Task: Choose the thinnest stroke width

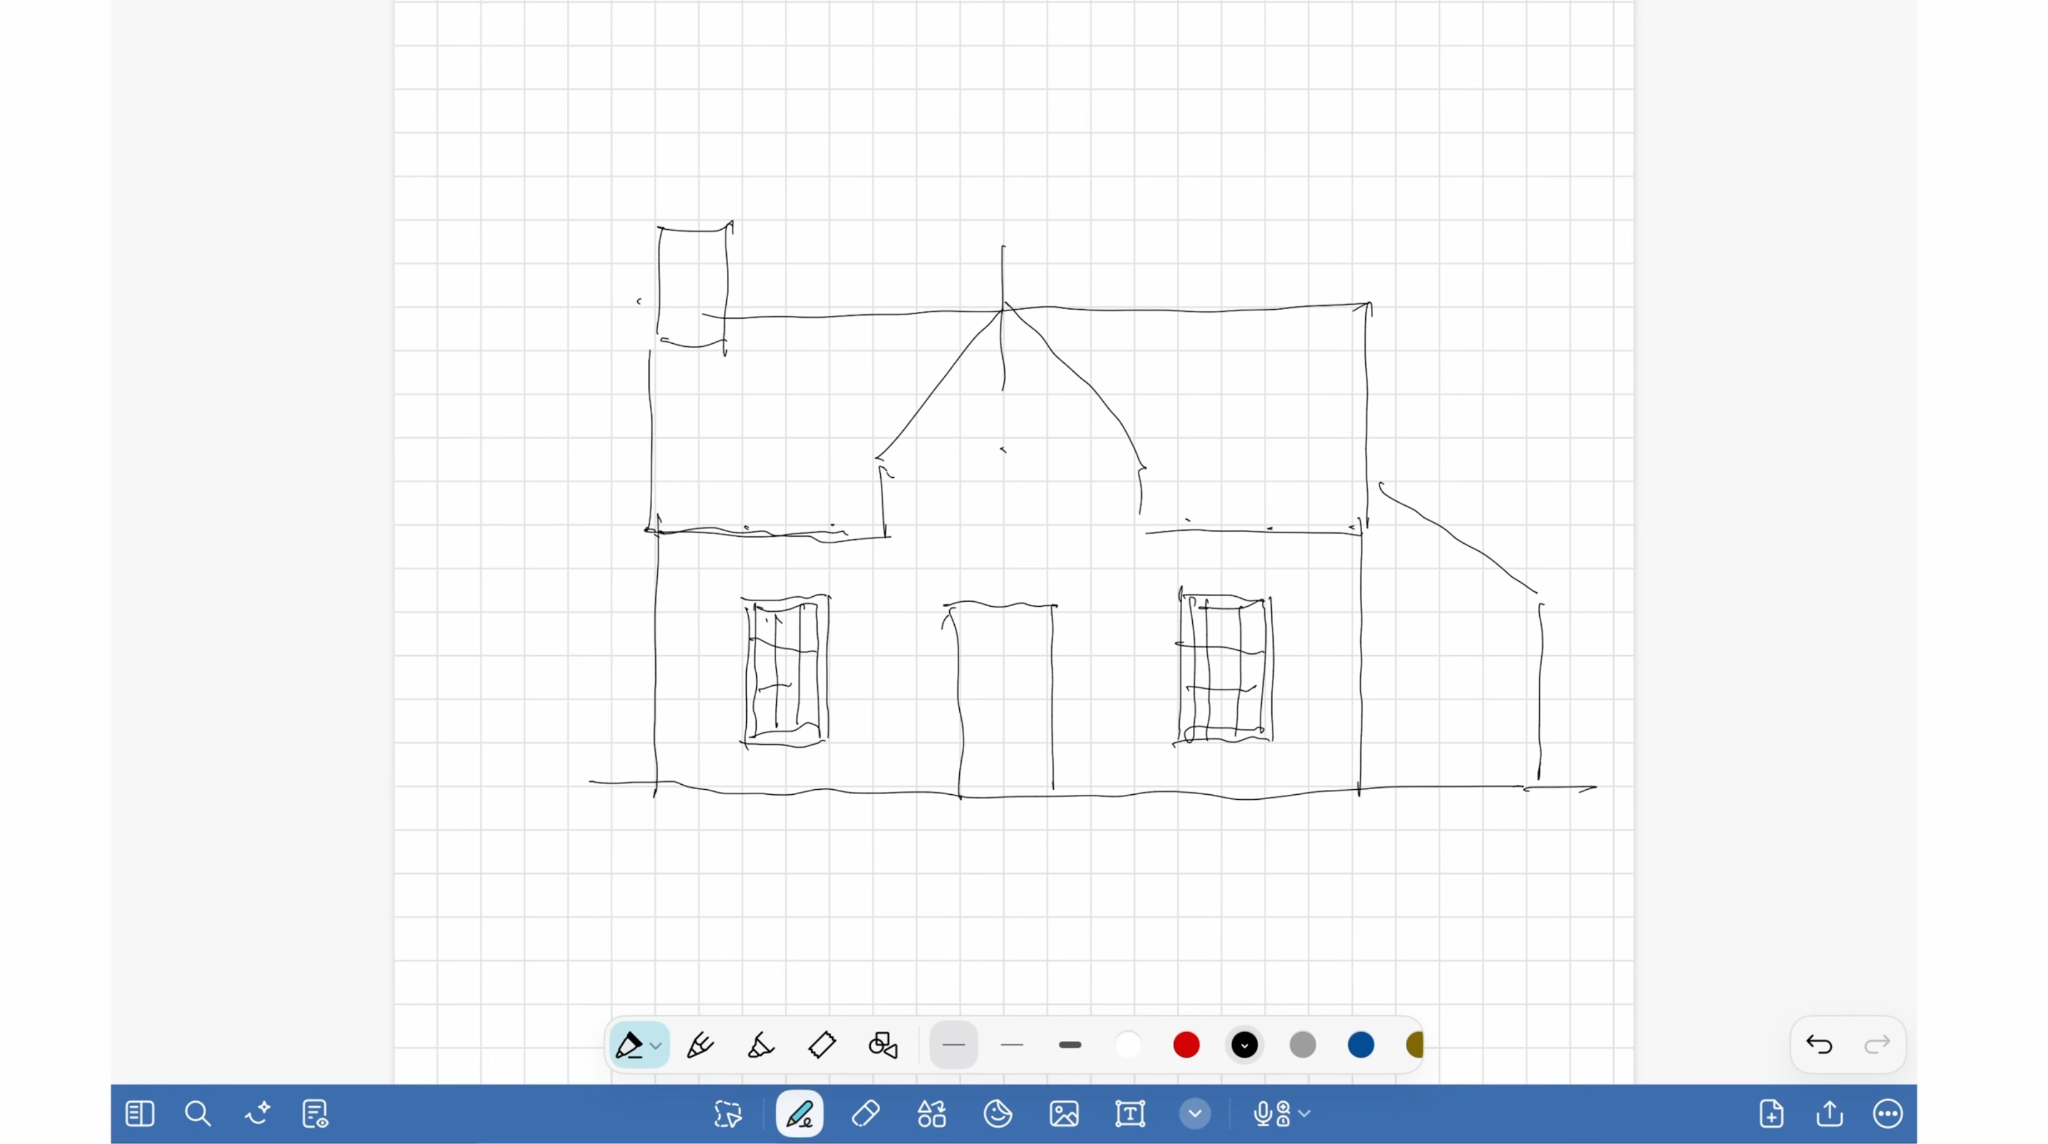Action: coord(954,1045)
